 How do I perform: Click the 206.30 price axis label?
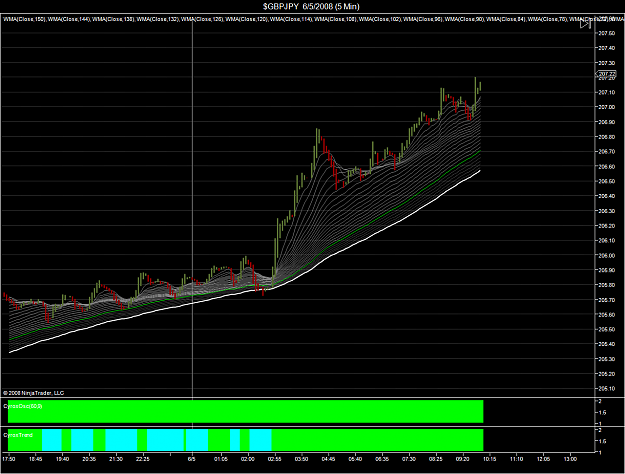[607, 211]
